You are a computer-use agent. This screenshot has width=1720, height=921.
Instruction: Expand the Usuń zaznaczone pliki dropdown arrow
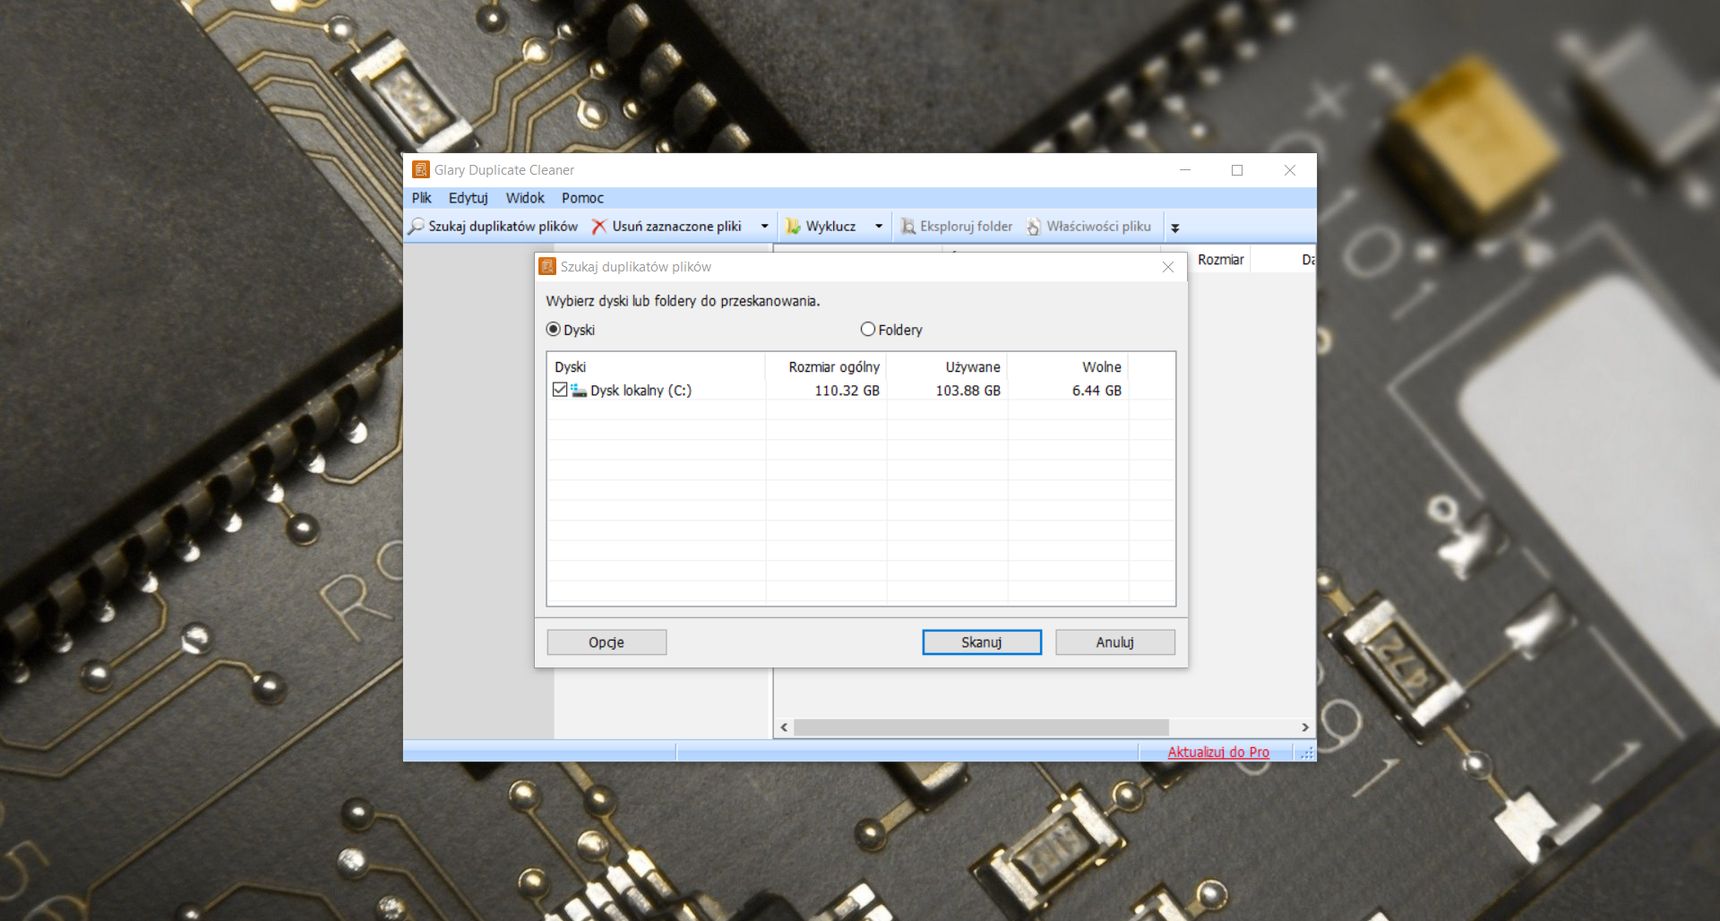(x=765, y=227)
